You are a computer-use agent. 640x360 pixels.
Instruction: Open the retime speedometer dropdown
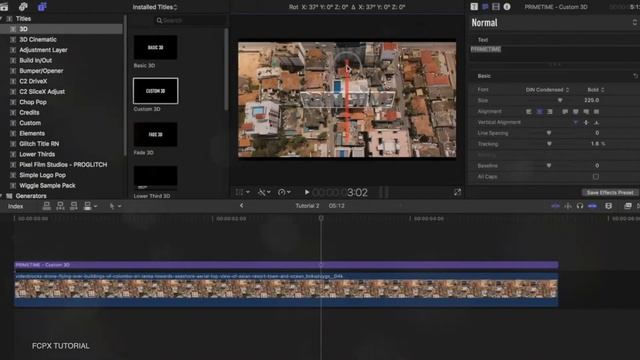coord(284,192)
